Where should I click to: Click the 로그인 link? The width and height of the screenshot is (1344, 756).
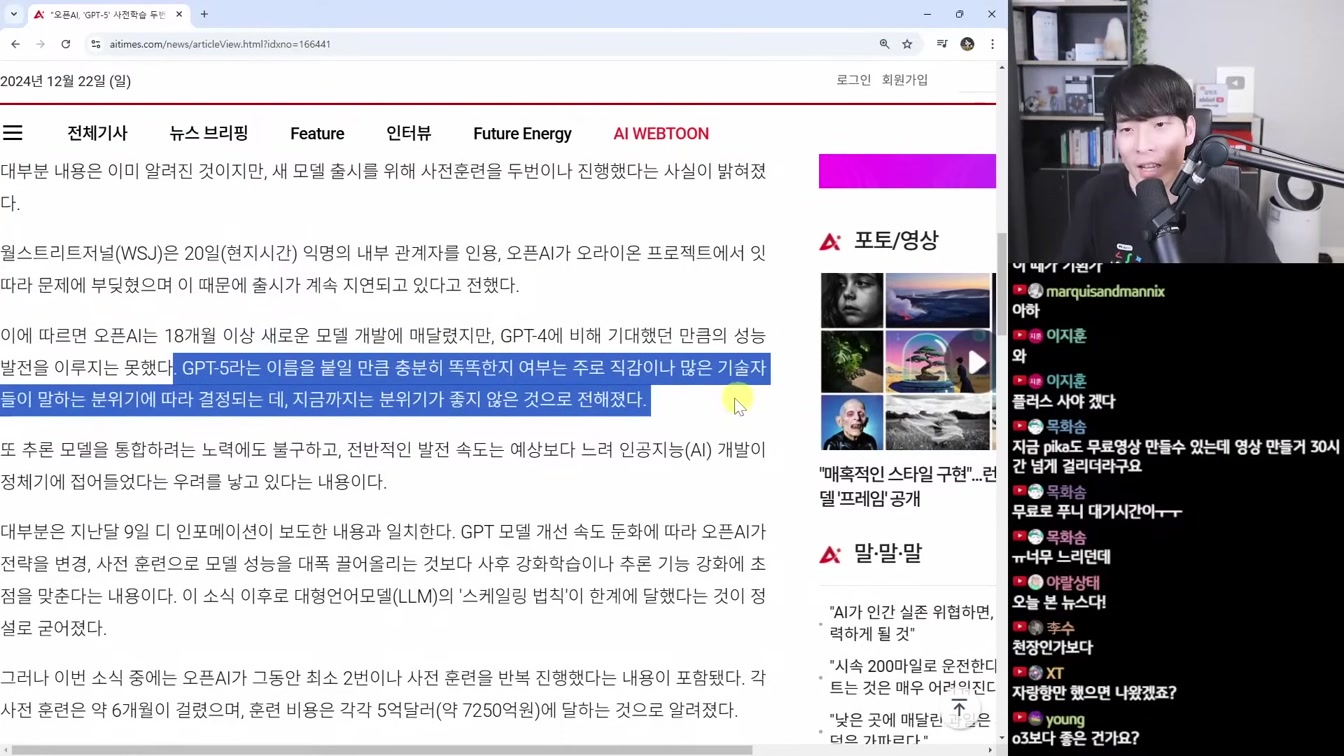(x=853, y=80)
